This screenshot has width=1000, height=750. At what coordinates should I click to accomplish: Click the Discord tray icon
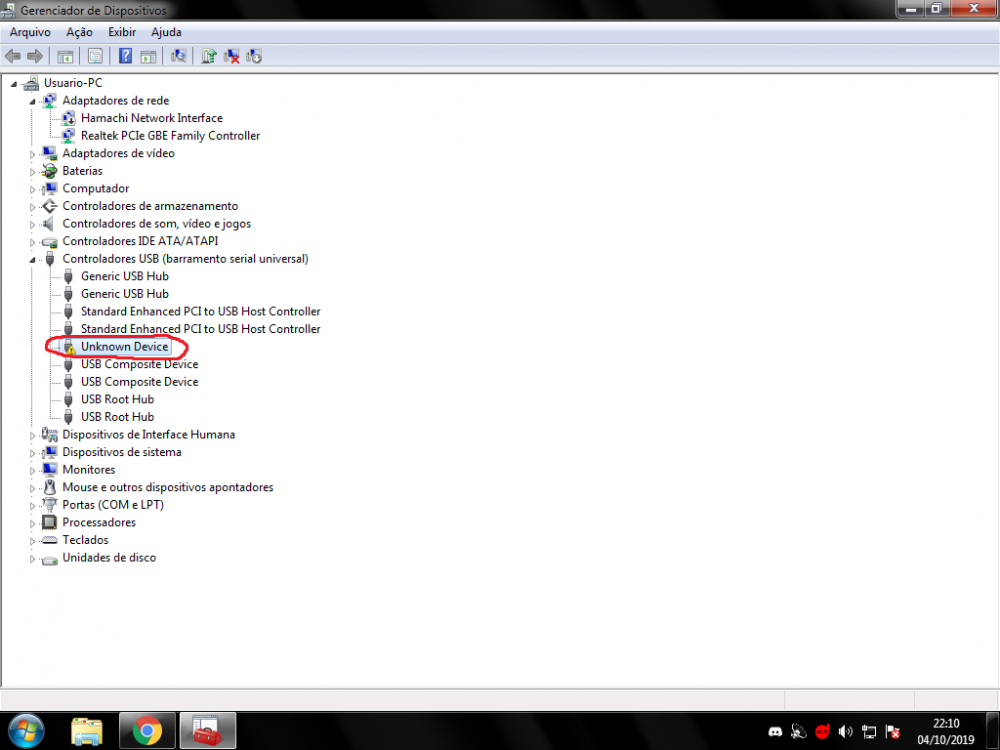pyautogui.click(x=776, y=732)
